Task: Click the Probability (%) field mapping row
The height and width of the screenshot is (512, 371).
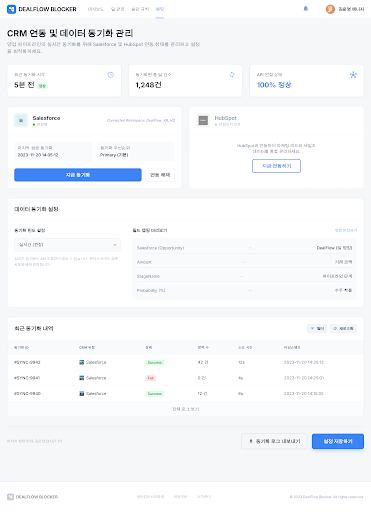Action: pos(244,290)
